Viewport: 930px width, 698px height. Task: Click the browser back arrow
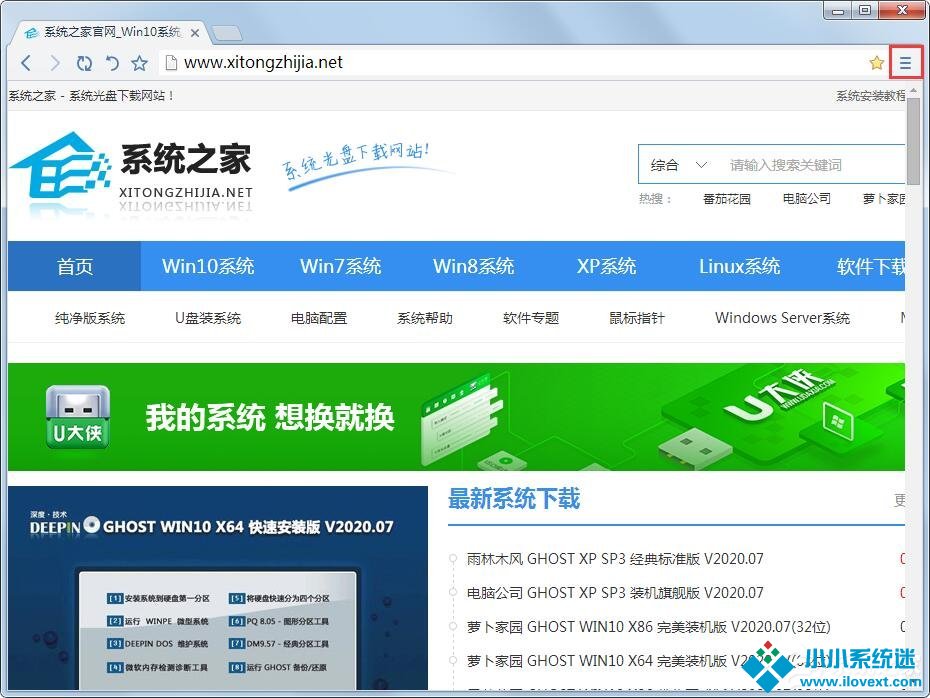26,63
